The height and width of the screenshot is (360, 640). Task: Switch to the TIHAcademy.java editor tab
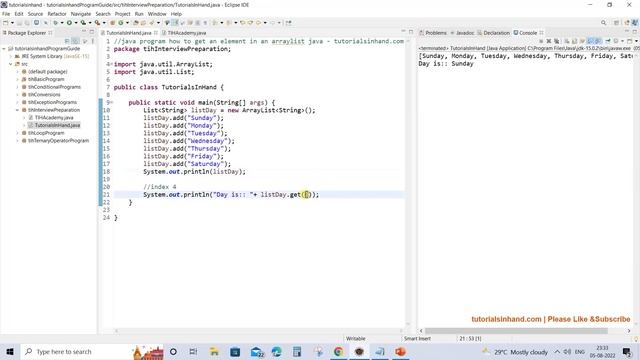pos(187,33)
